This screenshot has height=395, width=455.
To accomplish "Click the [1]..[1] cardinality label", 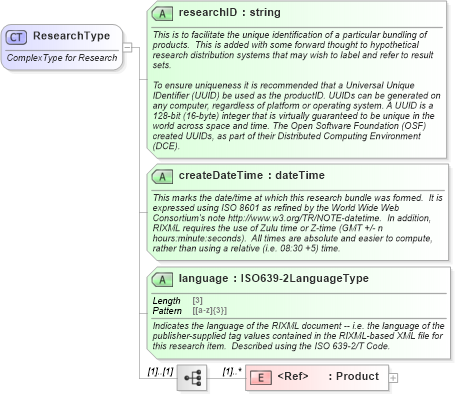I will click(160, 371).
